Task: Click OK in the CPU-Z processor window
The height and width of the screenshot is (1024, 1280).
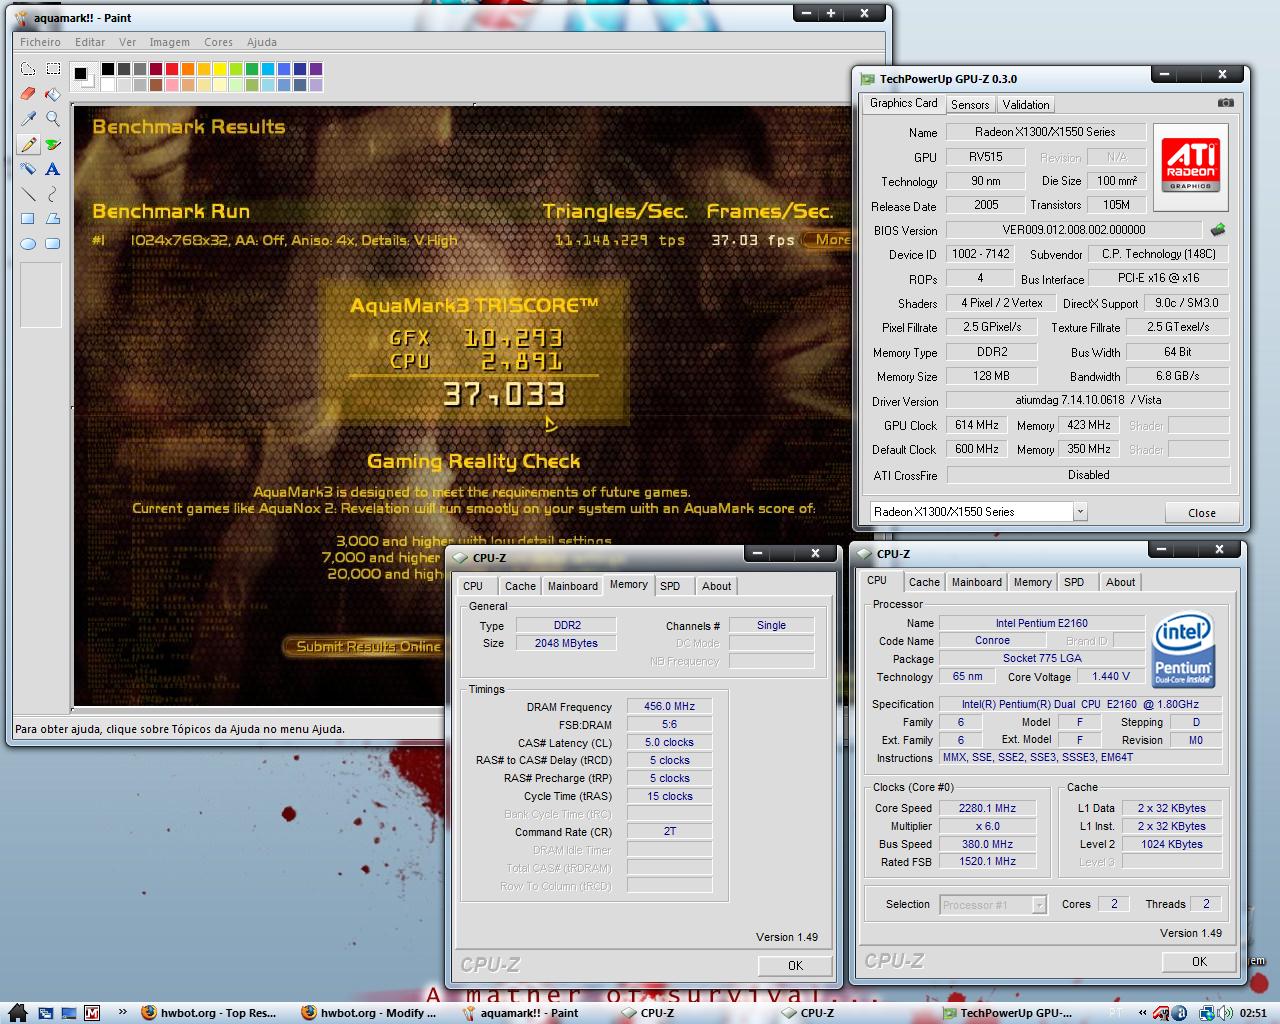Action: pos(1199,961)
